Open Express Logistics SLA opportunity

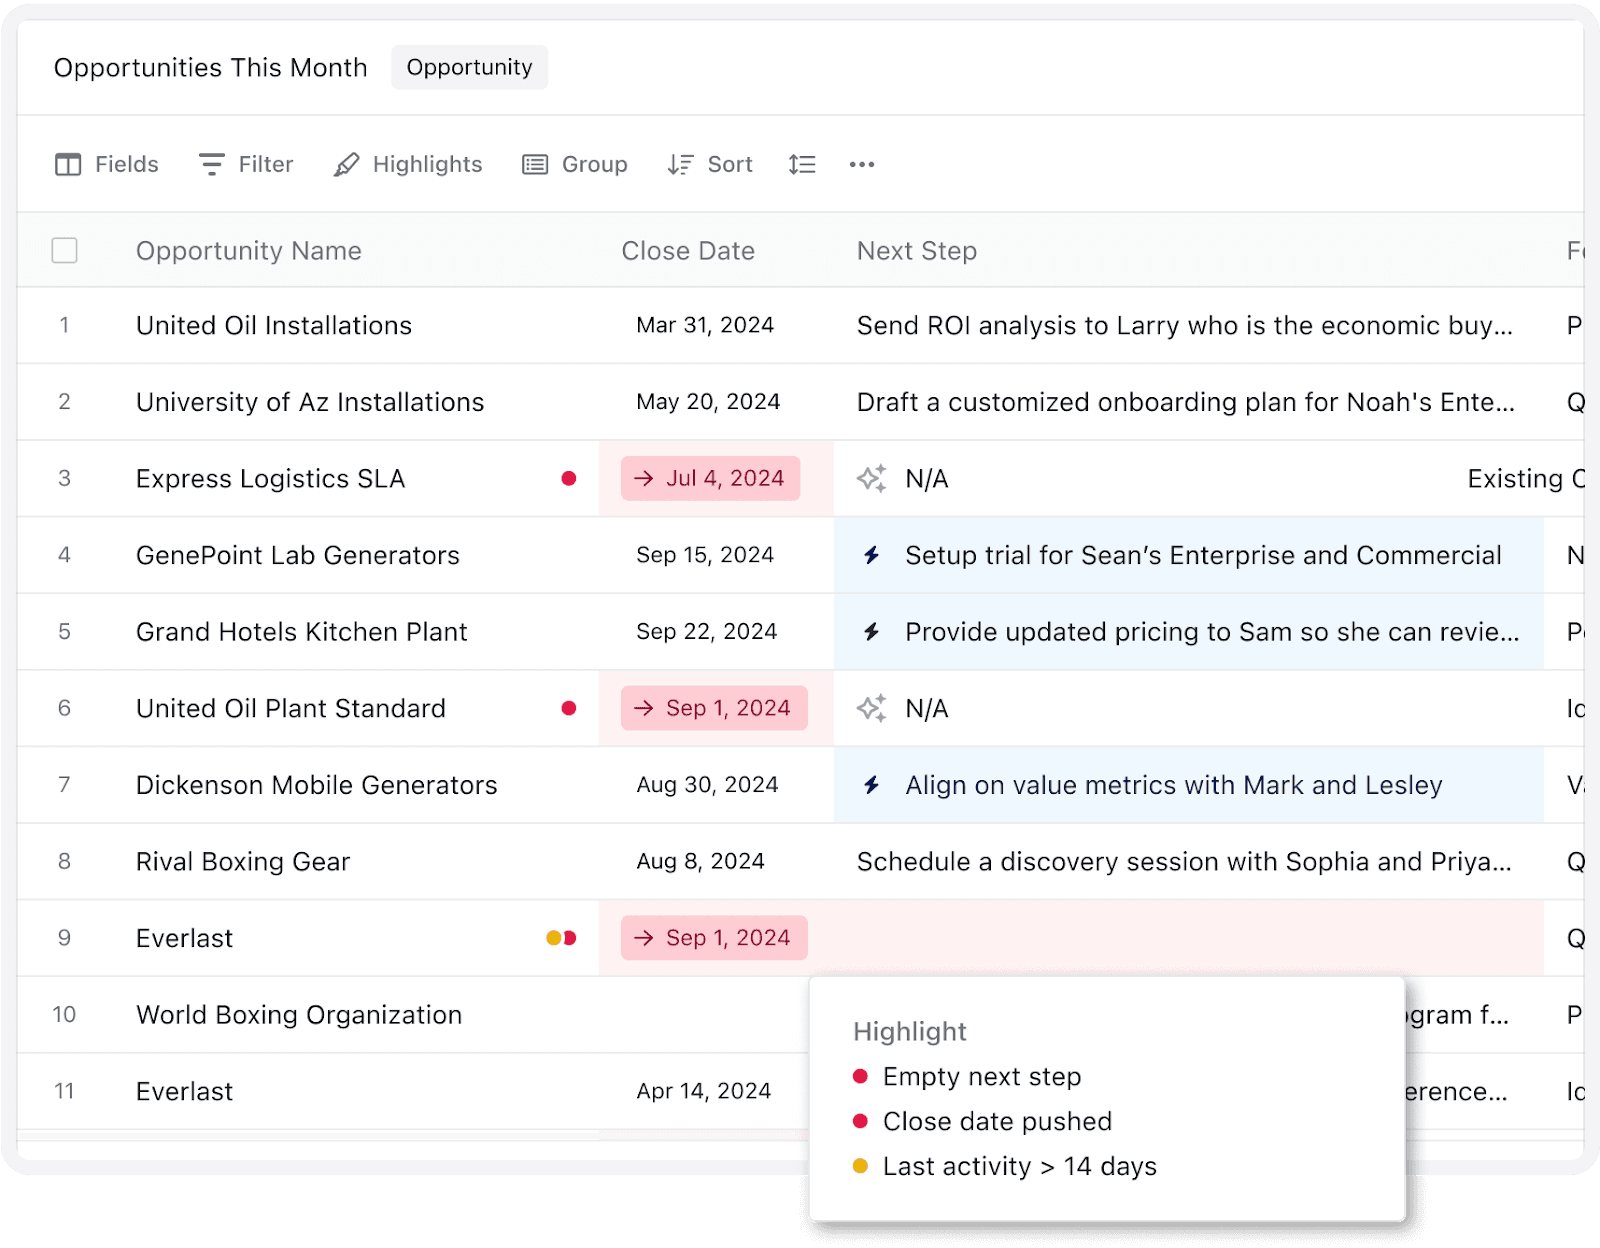[x=271, y=479]
